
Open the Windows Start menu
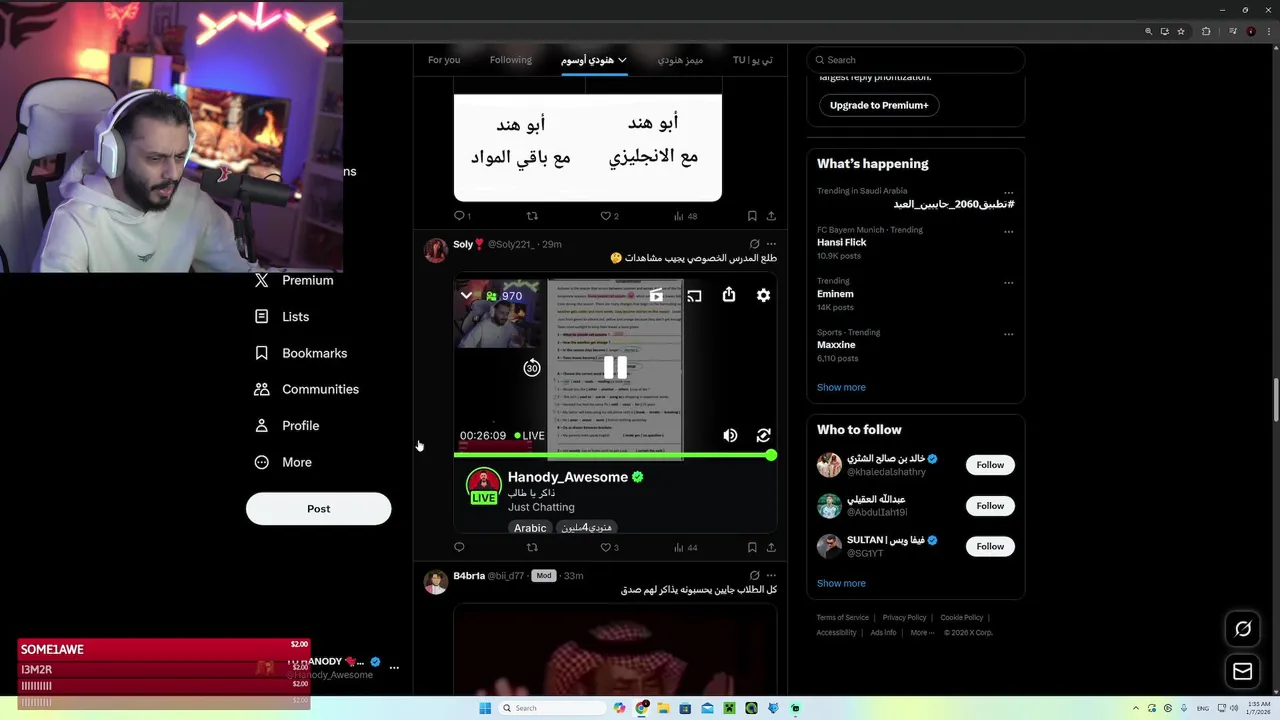click(485, 708)
